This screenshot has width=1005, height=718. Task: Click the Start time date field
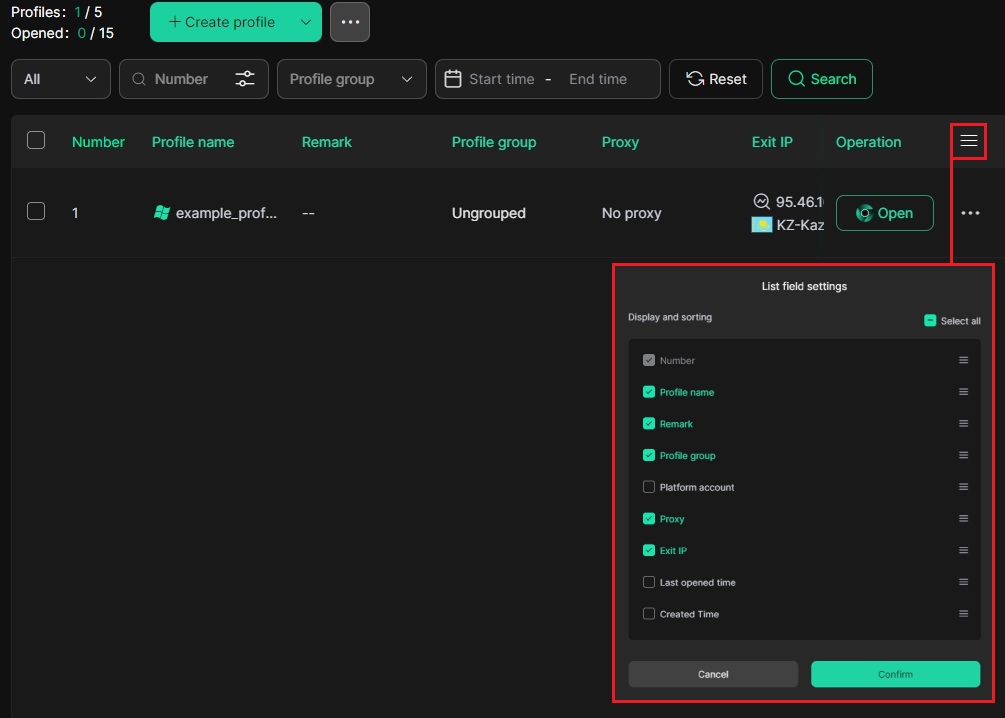502,79
